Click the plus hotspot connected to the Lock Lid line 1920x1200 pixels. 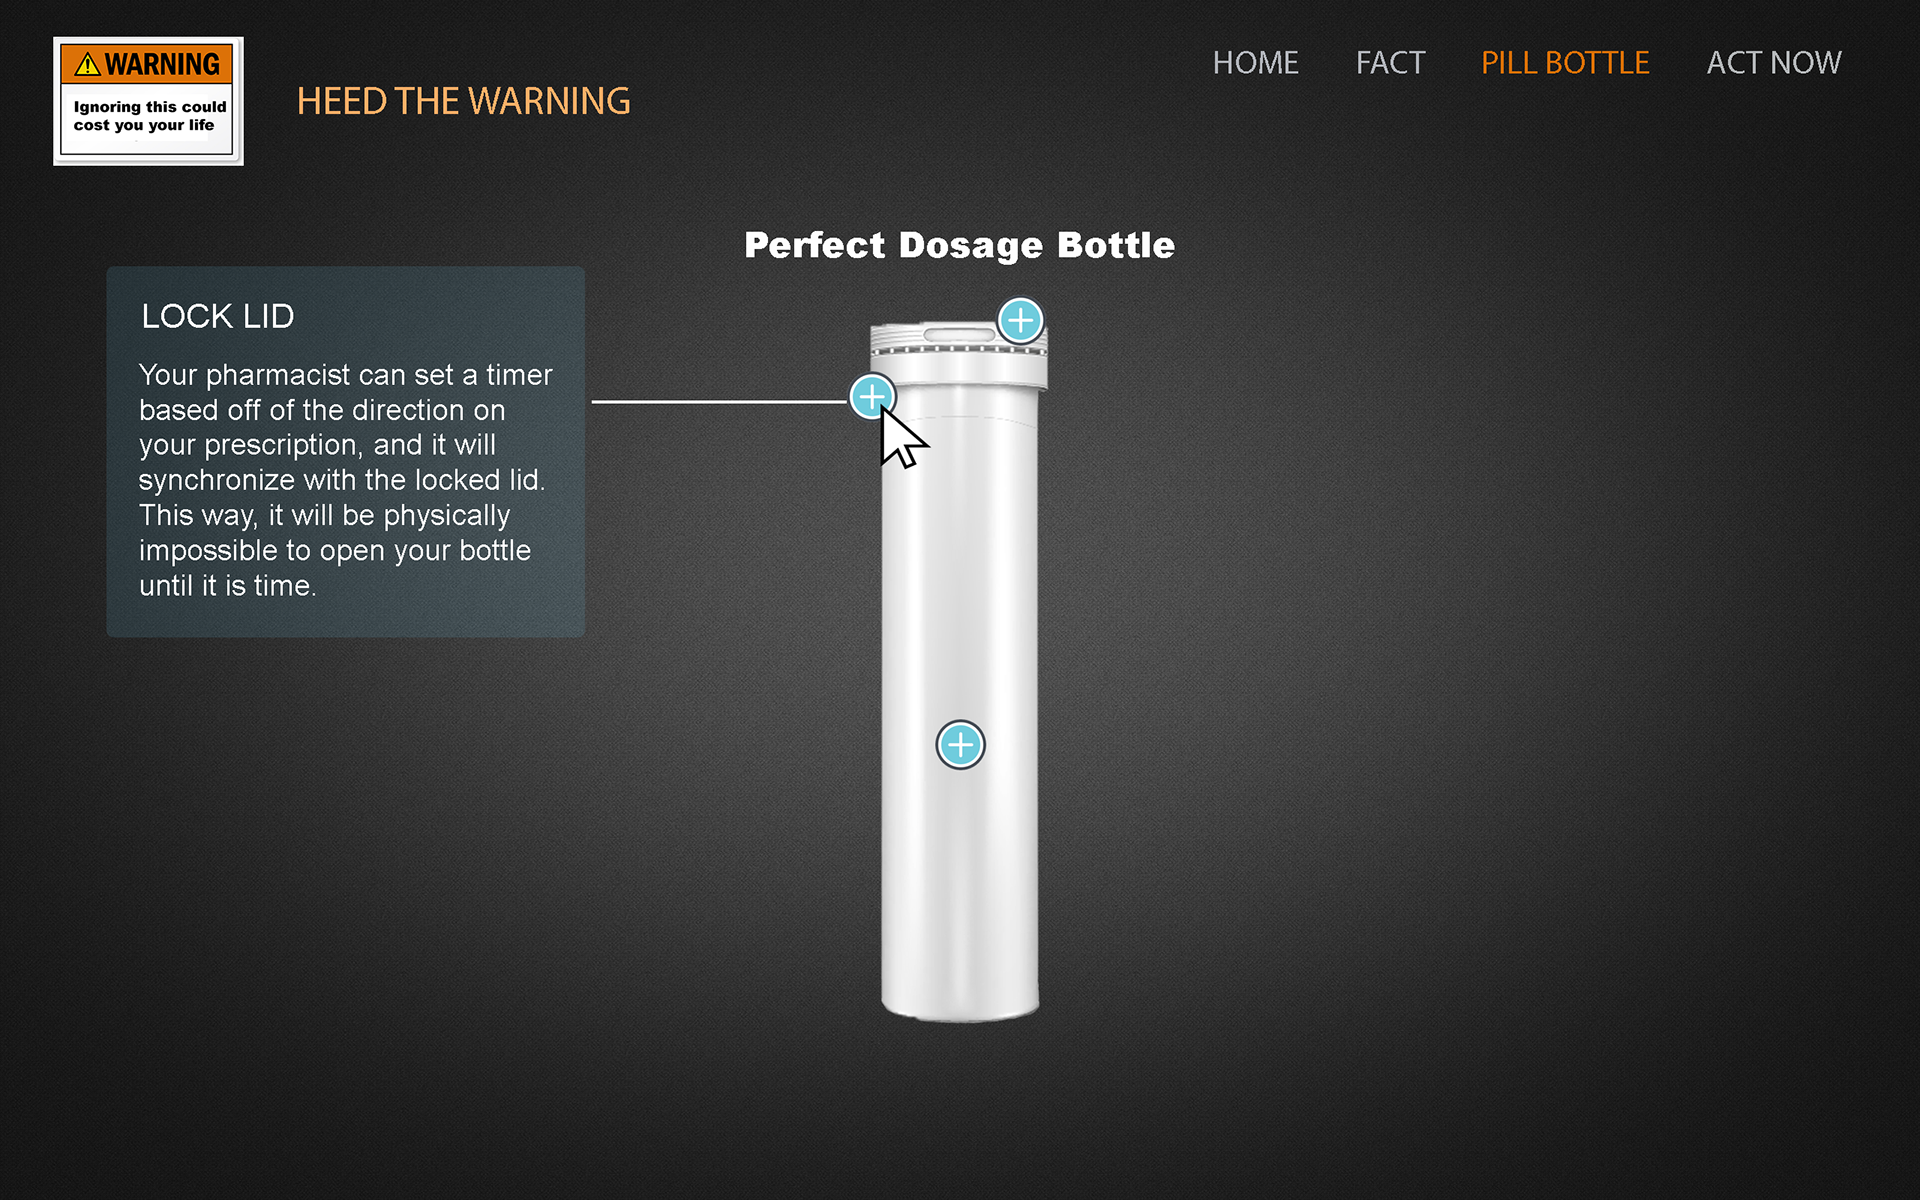(872, 397)
